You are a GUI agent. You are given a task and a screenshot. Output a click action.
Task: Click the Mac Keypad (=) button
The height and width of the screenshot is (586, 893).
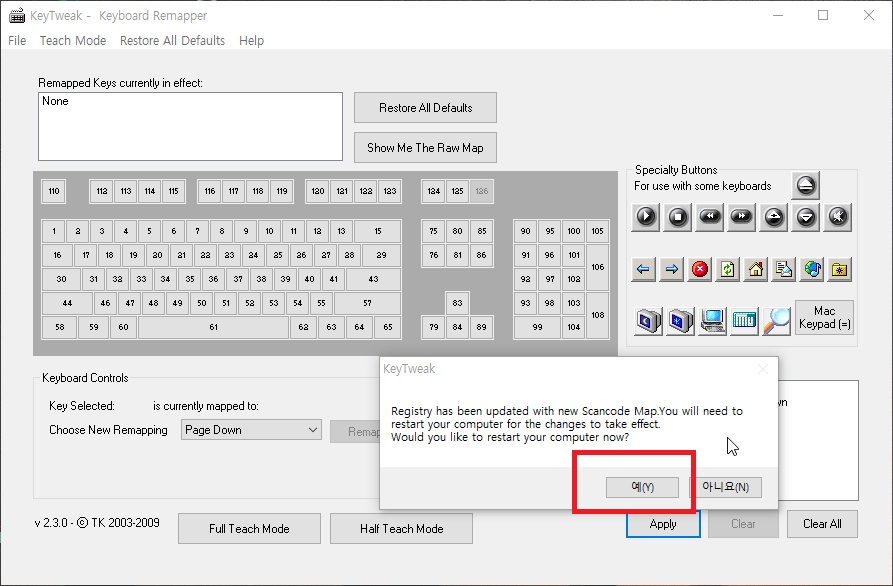824,318
